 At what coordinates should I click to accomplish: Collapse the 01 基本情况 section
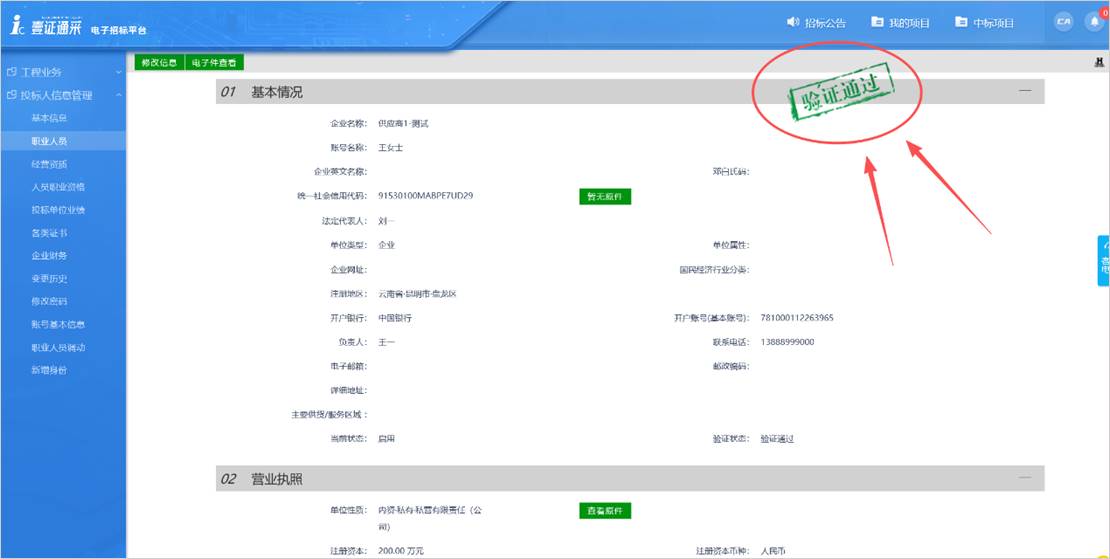1024,92
